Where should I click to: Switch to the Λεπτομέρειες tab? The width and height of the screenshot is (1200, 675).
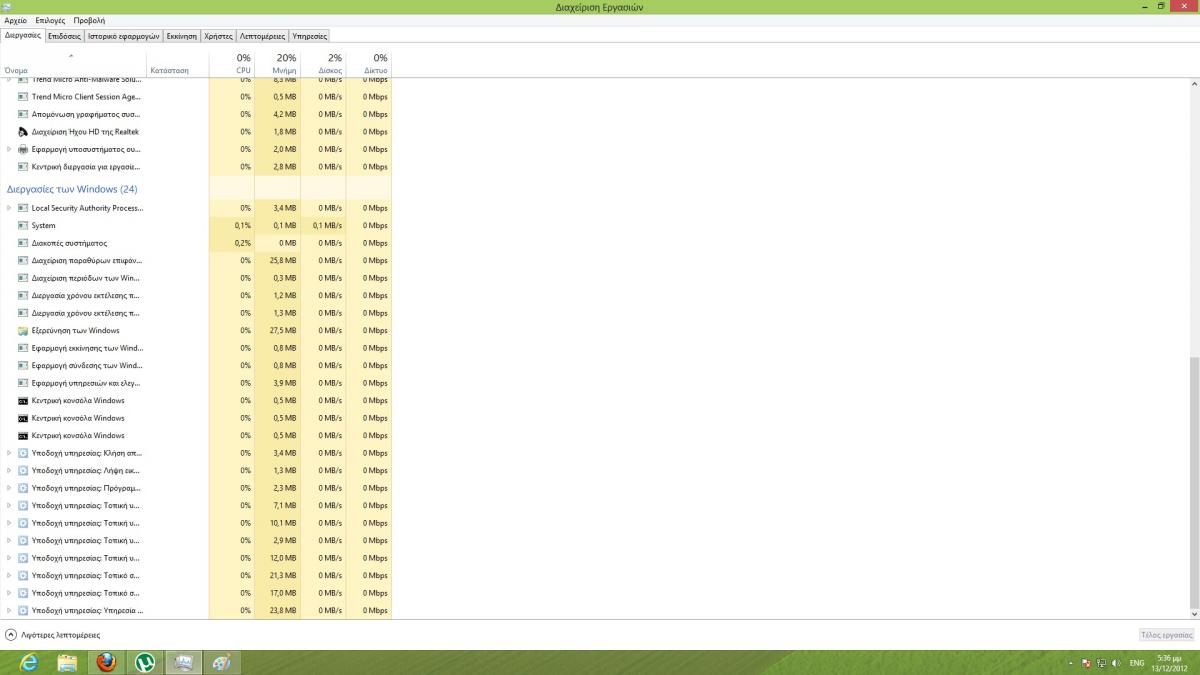tap(262, 35)
